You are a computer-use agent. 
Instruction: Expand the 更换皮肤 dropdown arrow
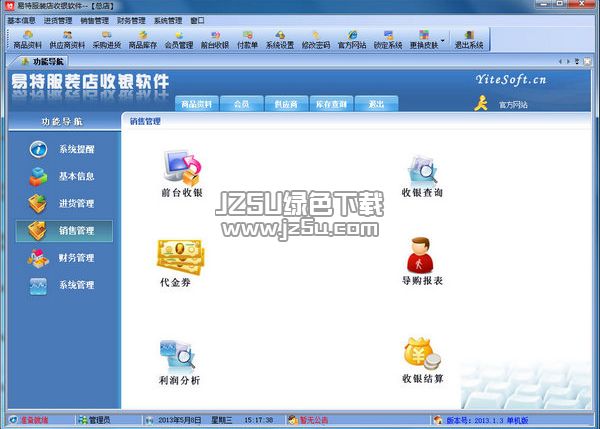pyautogui.click(x=443, y=40)
